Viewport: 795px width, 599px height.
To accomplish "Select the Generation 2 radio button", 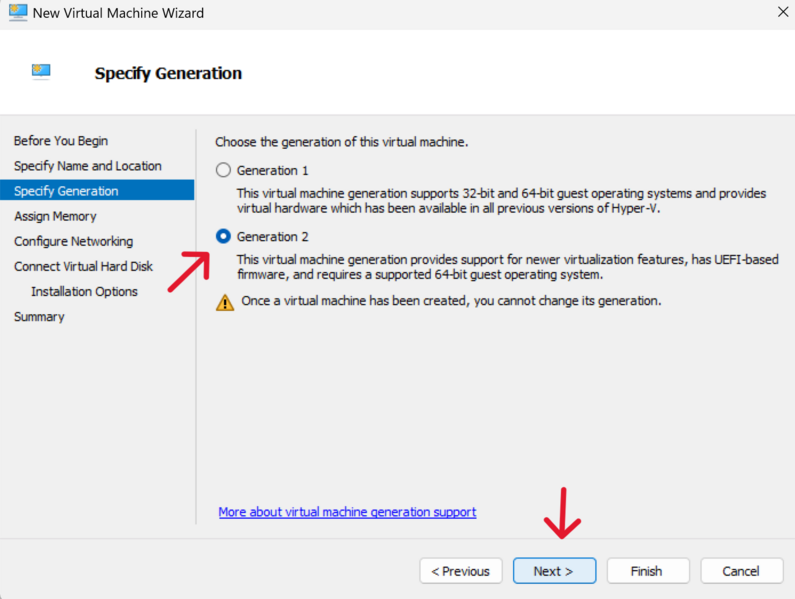I will pos(223,236).
